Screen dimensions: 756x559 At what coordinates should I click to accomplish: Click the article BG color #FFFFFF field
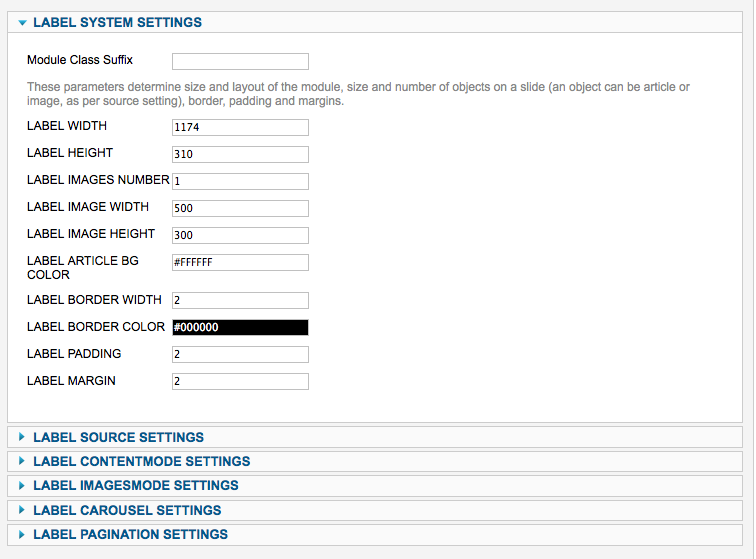click(x=240, y=262)
